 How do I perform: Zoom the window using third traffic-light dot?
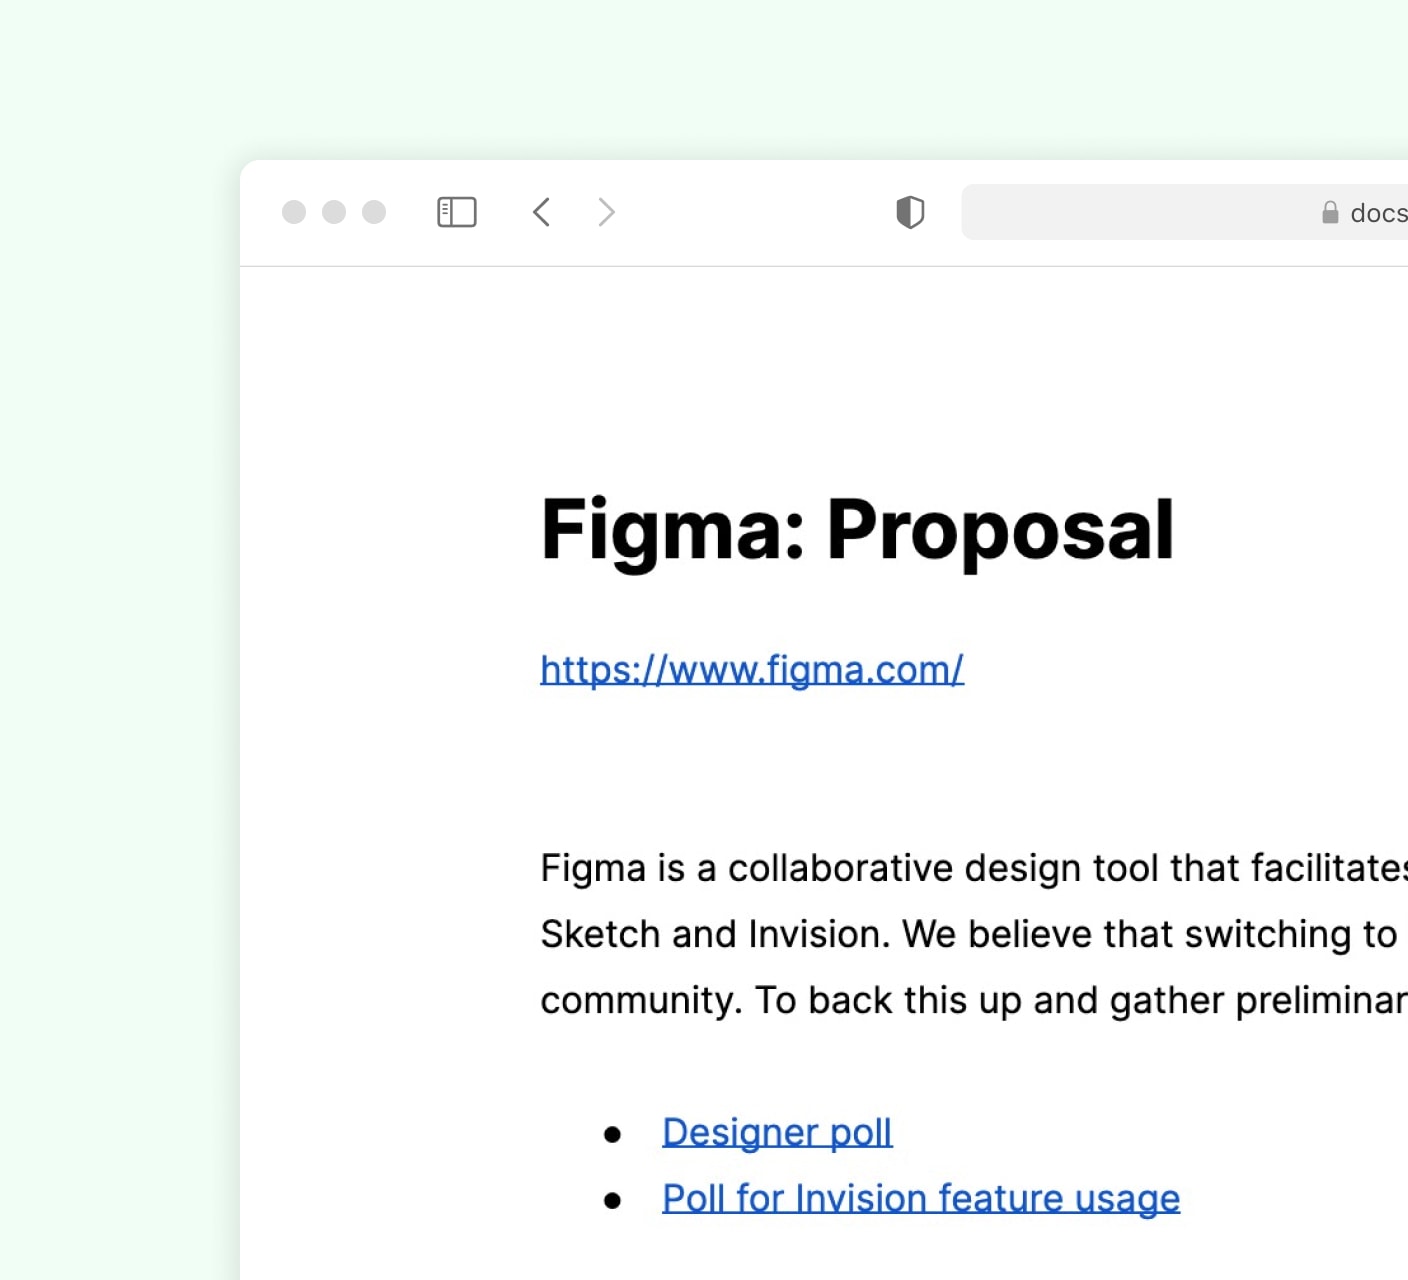374,212
